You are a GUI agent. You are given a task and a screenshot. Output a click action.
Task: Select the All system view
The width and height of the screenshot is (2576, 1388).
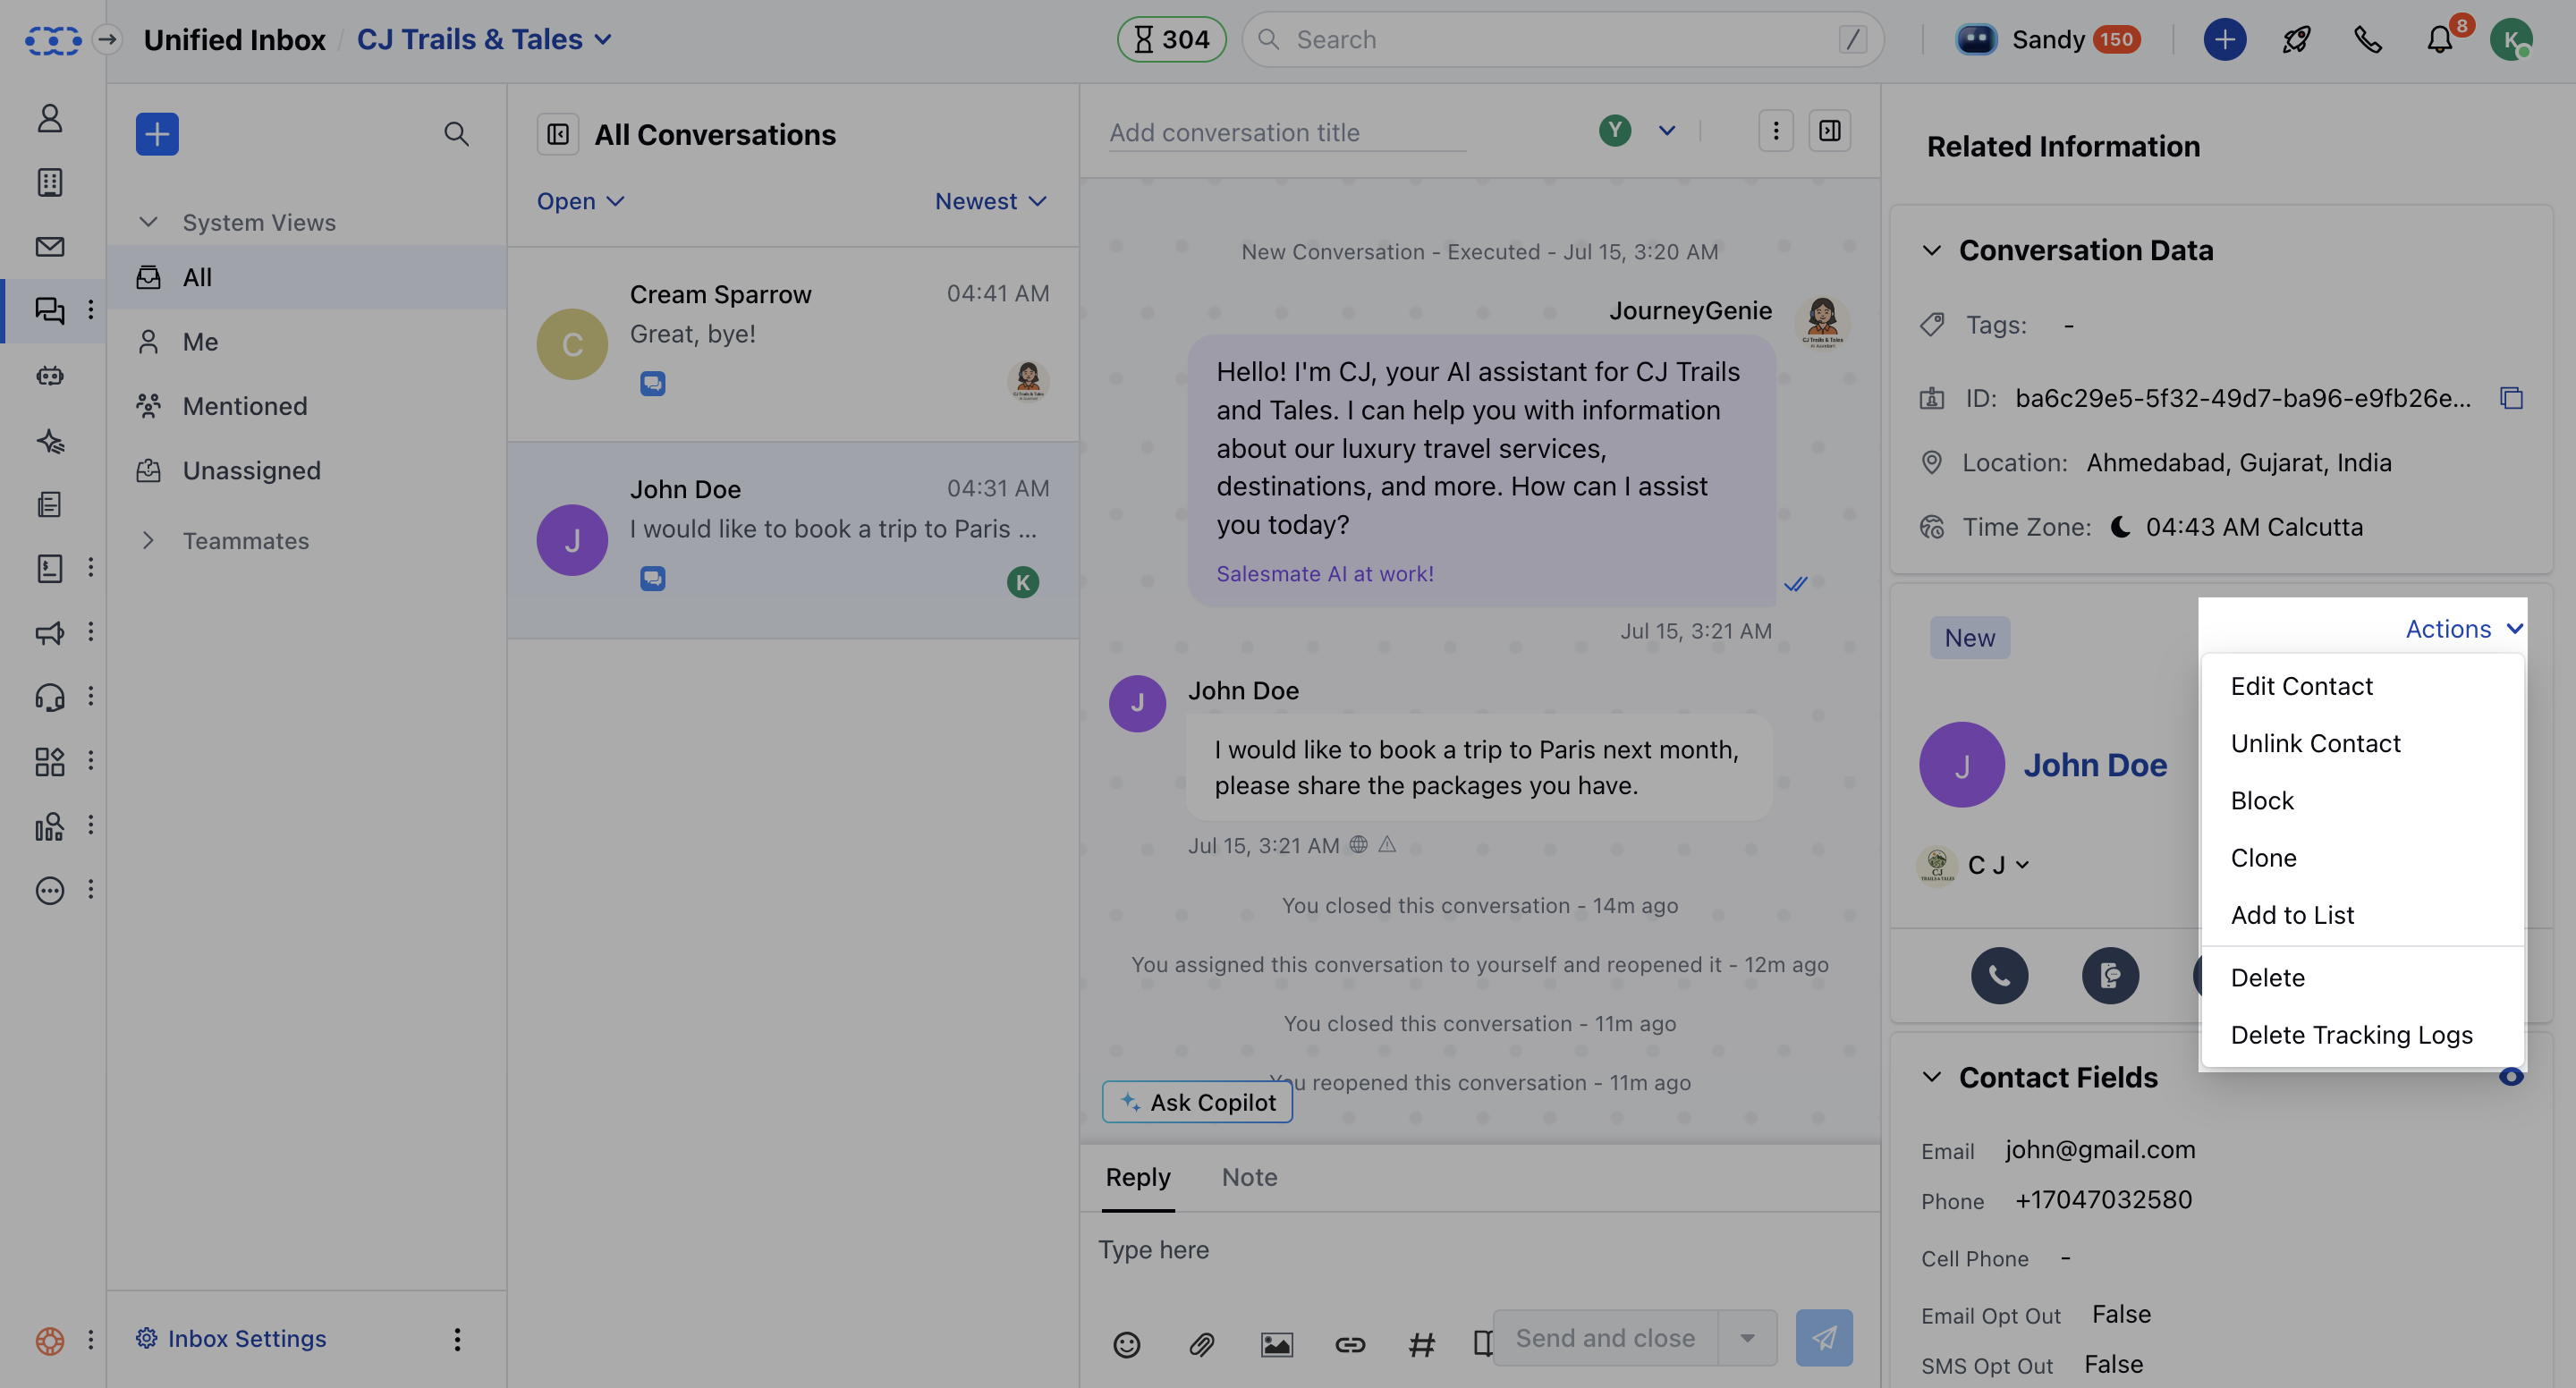coord(306,277)
